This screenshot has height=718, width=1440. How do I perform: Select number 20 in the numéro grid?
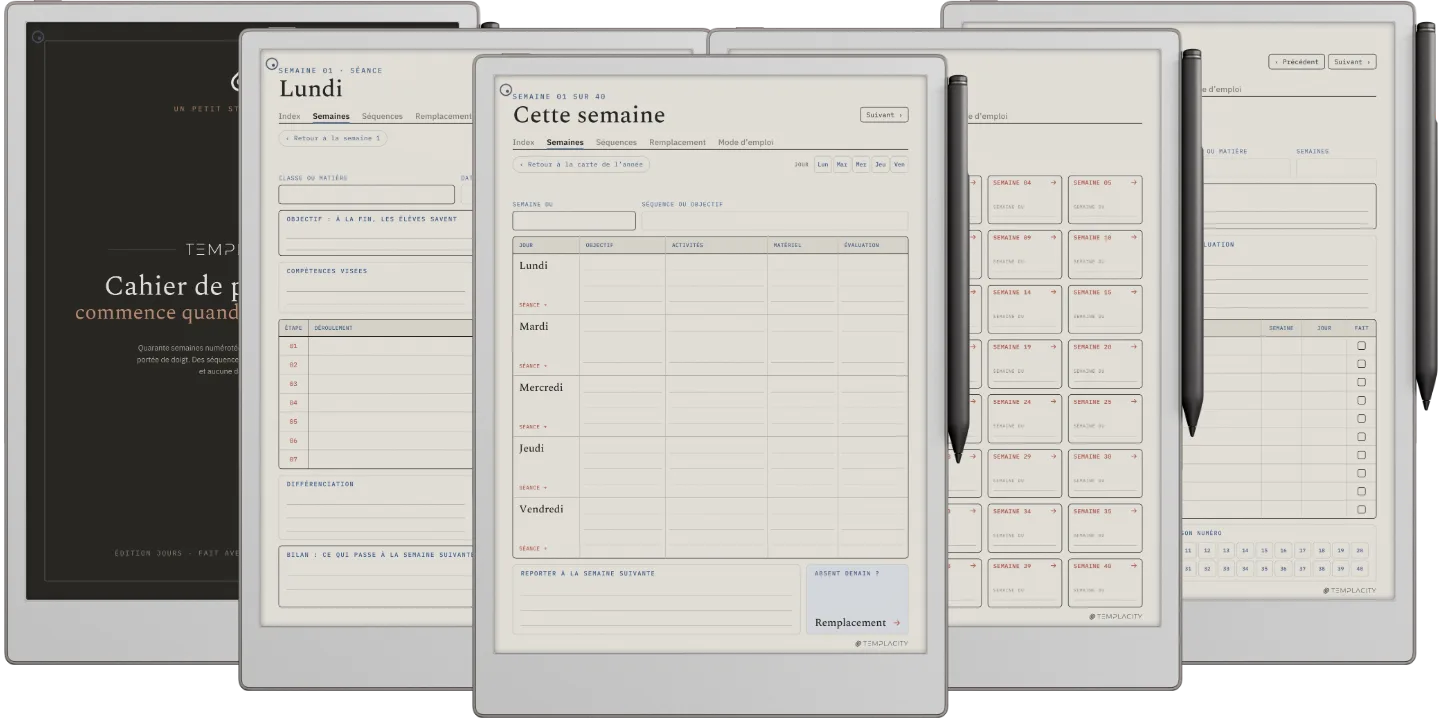point(1359,550)
